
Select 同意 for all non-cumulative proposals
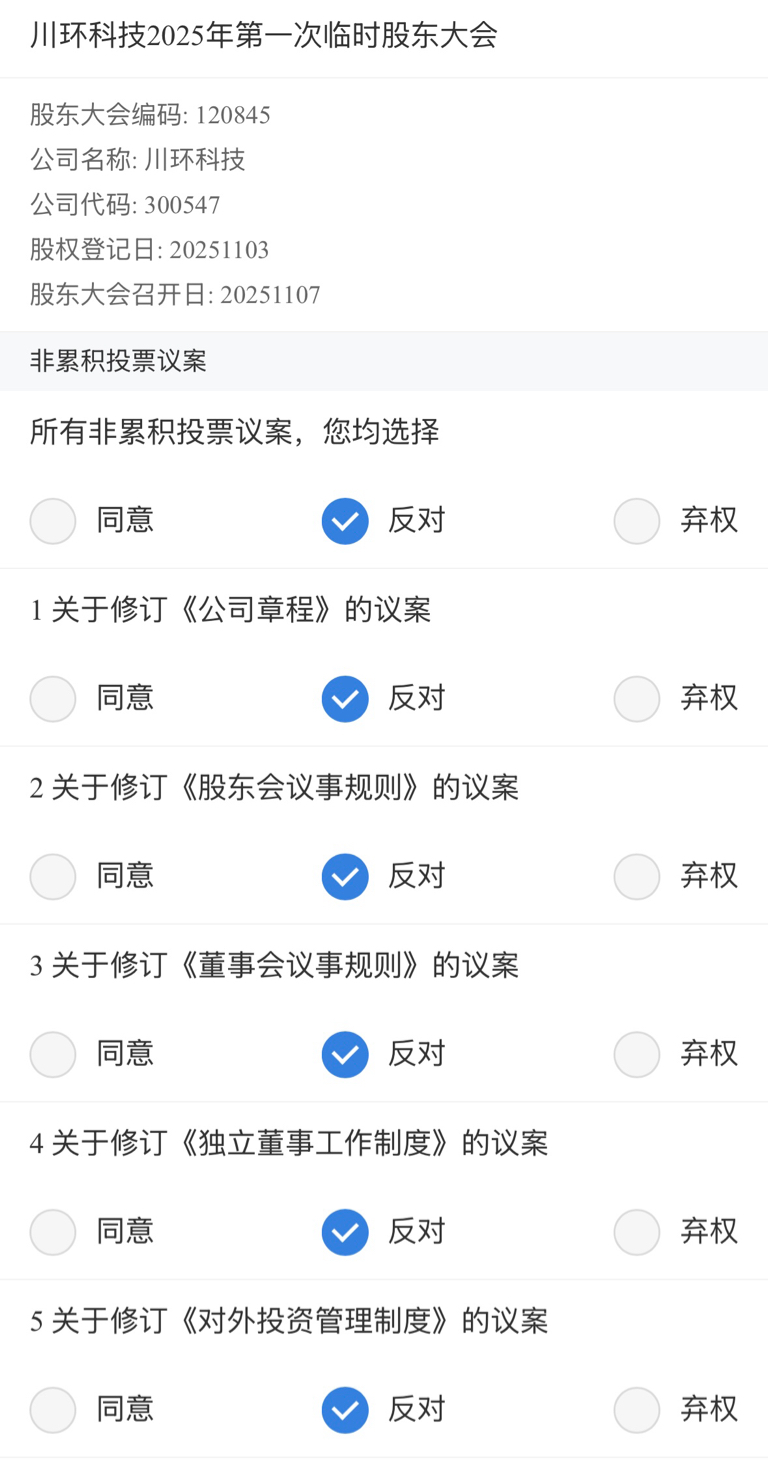point(53,521)
